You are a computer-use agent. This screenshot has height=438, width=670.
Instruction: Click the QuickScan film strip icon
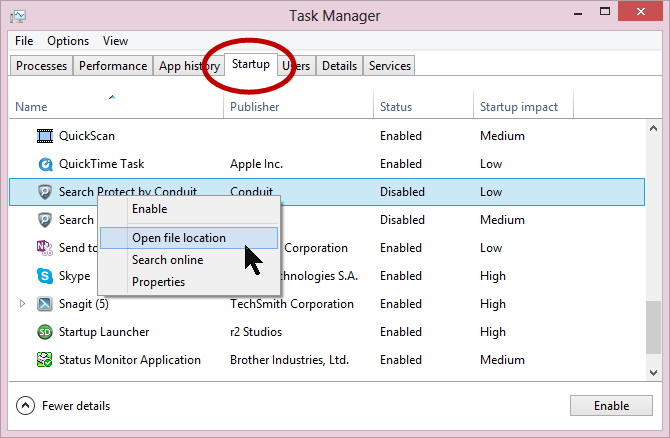[45, 136]
